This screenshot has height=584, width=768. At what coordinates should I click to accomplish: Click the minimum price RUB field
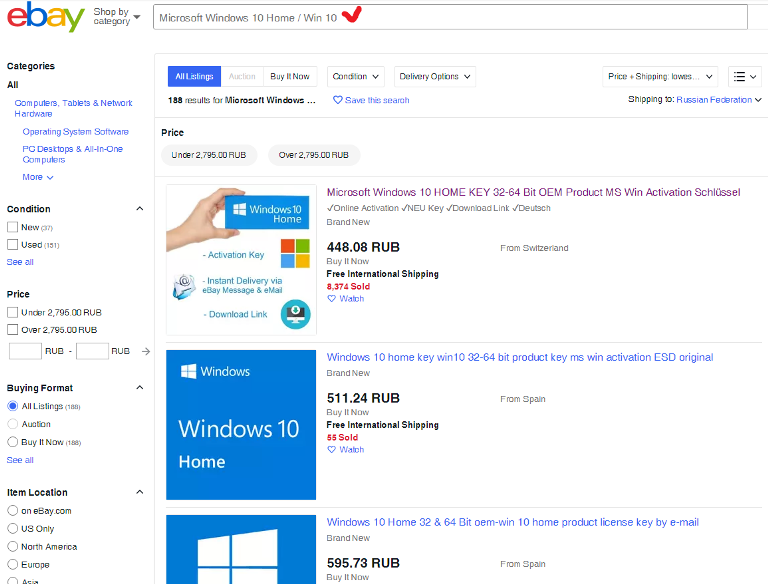click(25, 351)
